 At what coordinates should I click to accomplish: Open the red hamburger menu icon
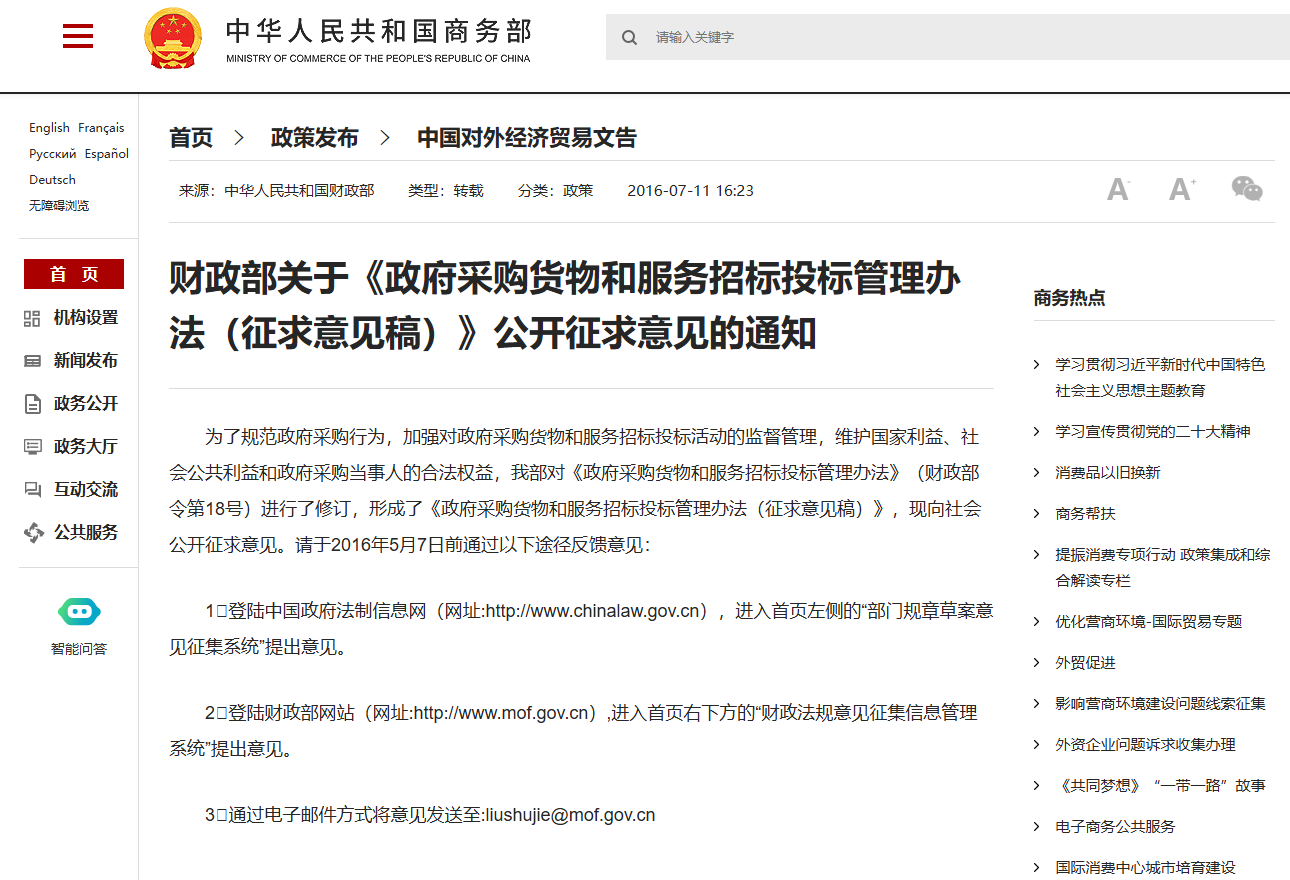point(77,37)
